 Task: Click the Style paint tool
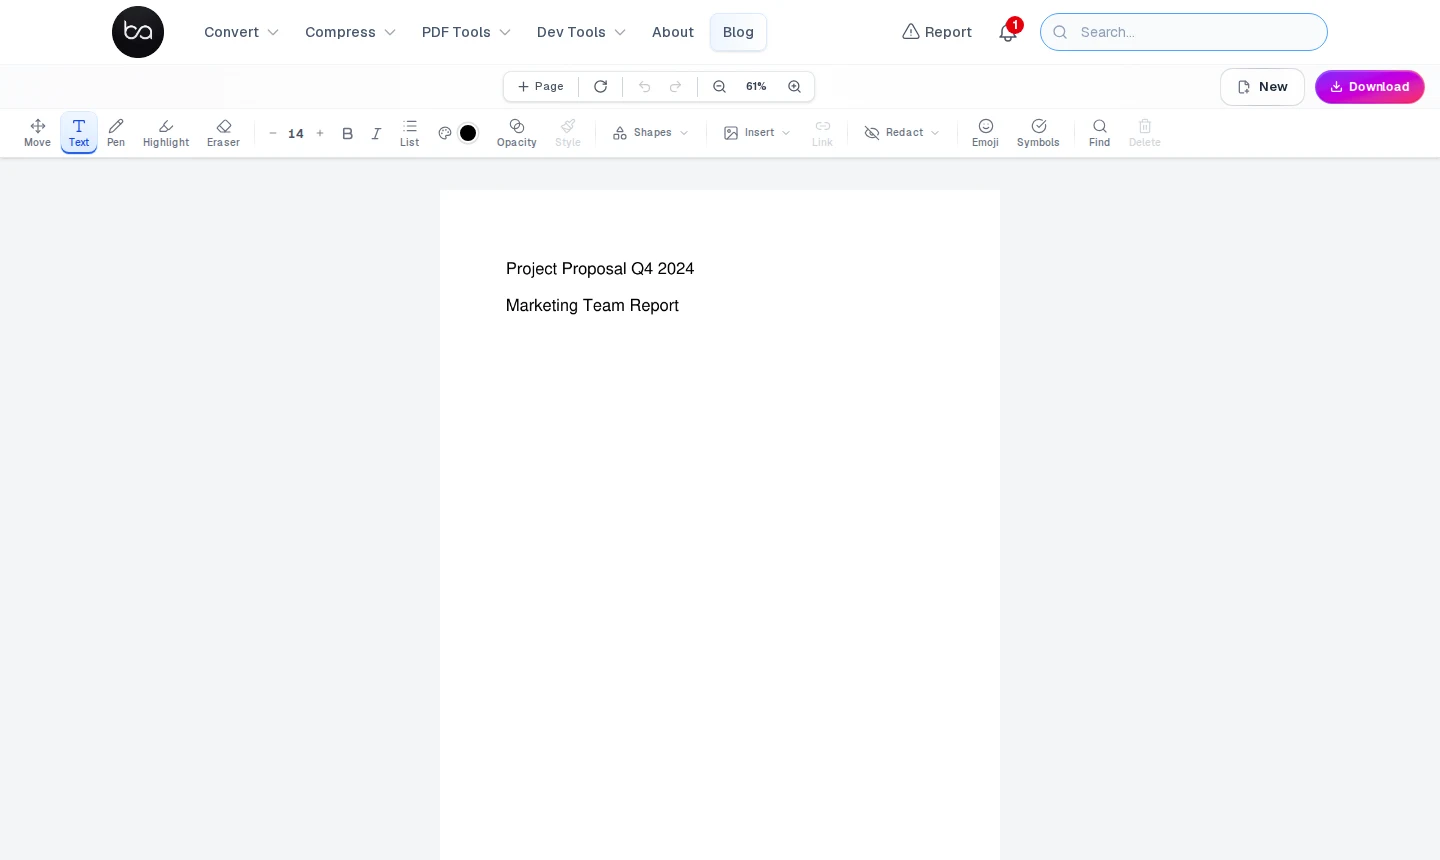568,133
